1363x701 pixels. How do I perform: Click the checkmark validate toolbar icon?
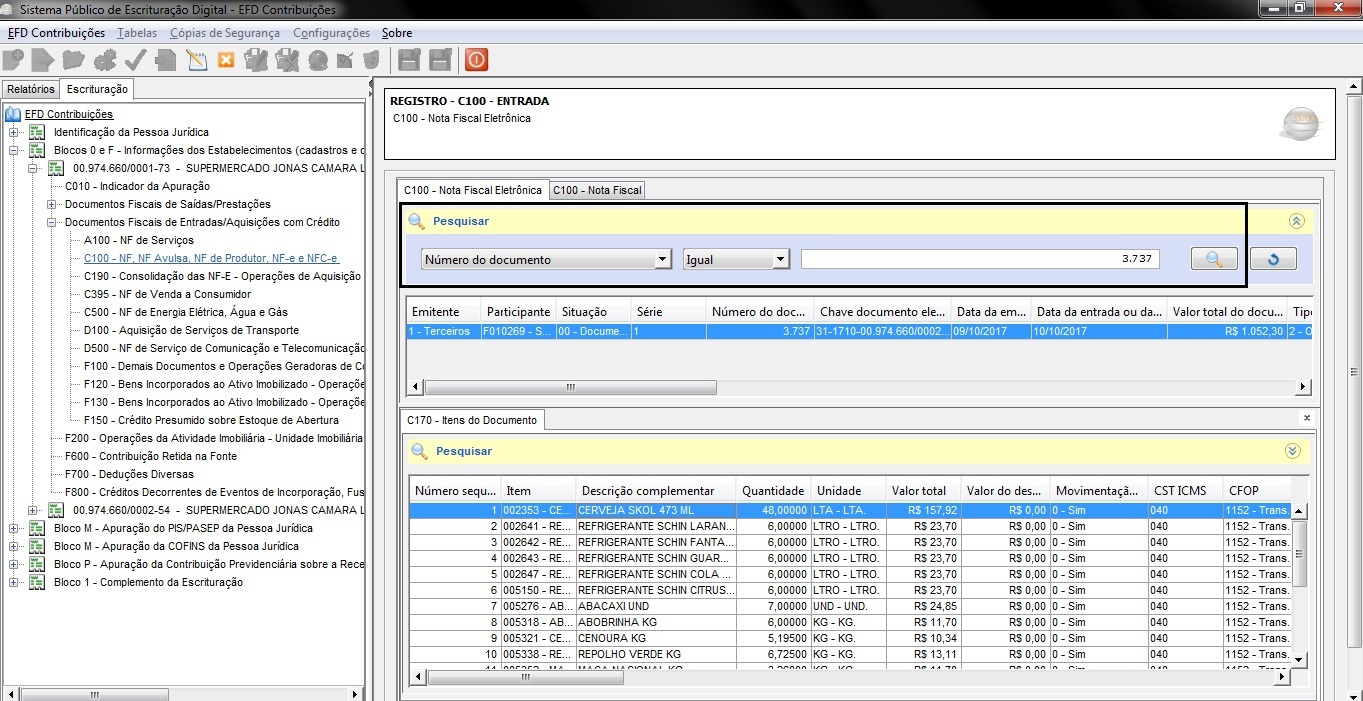[135, 60]
